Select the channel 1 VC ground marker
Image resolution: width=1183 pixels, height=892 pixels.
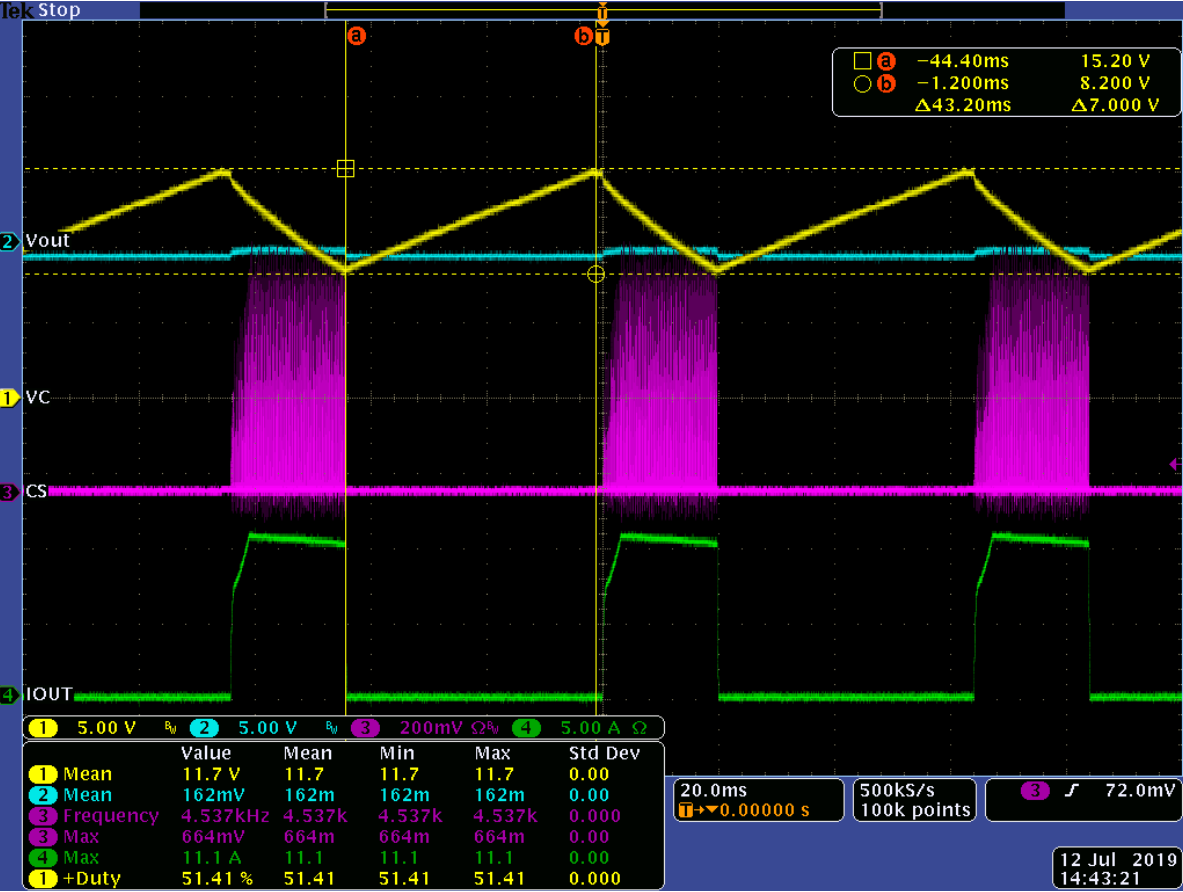10,398
